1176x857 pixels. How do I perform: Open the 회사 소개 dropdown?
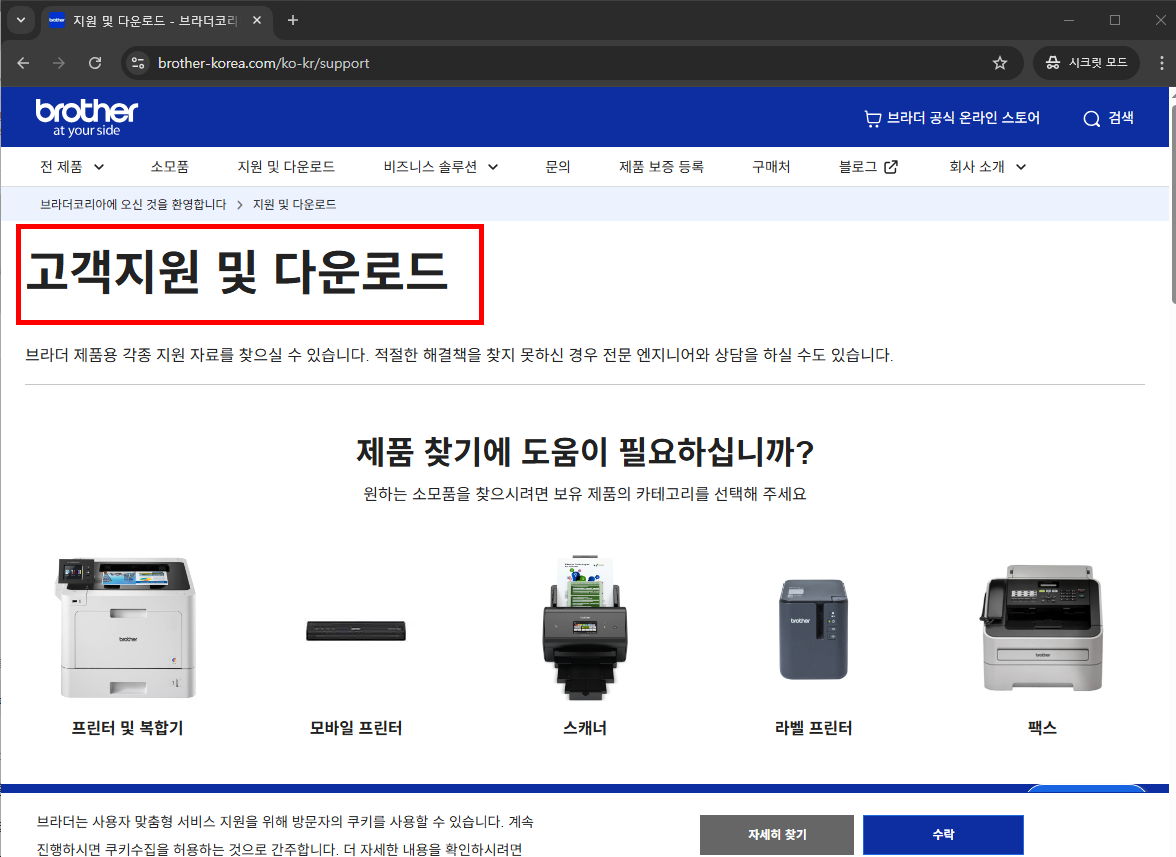click(987, 167)
